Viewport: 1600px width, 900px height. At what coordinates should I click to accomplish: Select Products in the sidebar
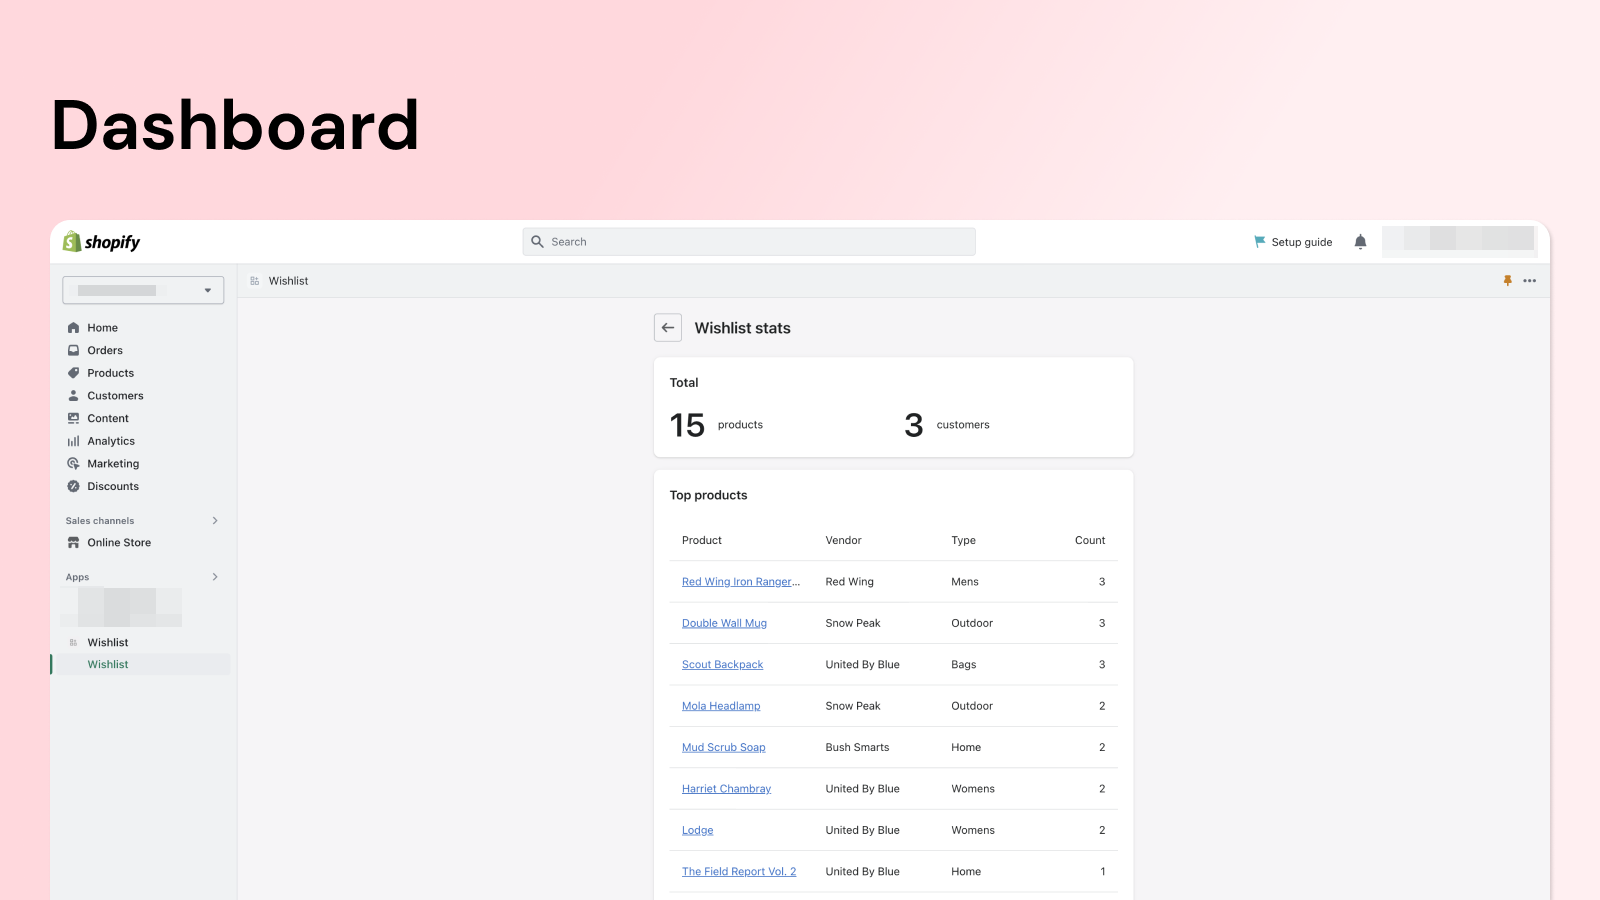point(109,372)
